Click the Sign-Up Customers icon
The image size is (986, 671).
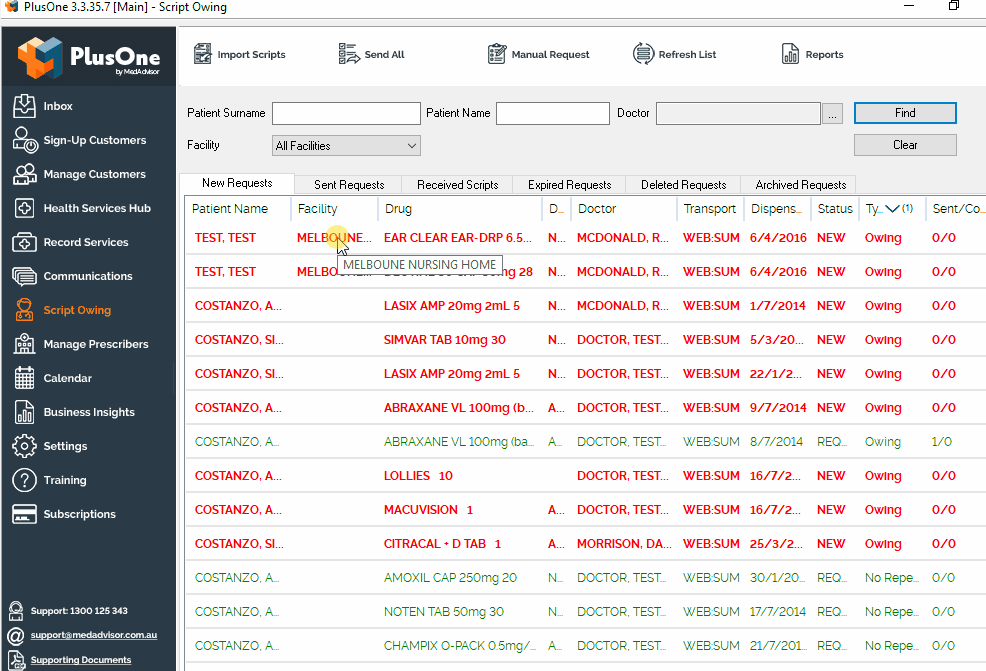(x=25, y=140)
